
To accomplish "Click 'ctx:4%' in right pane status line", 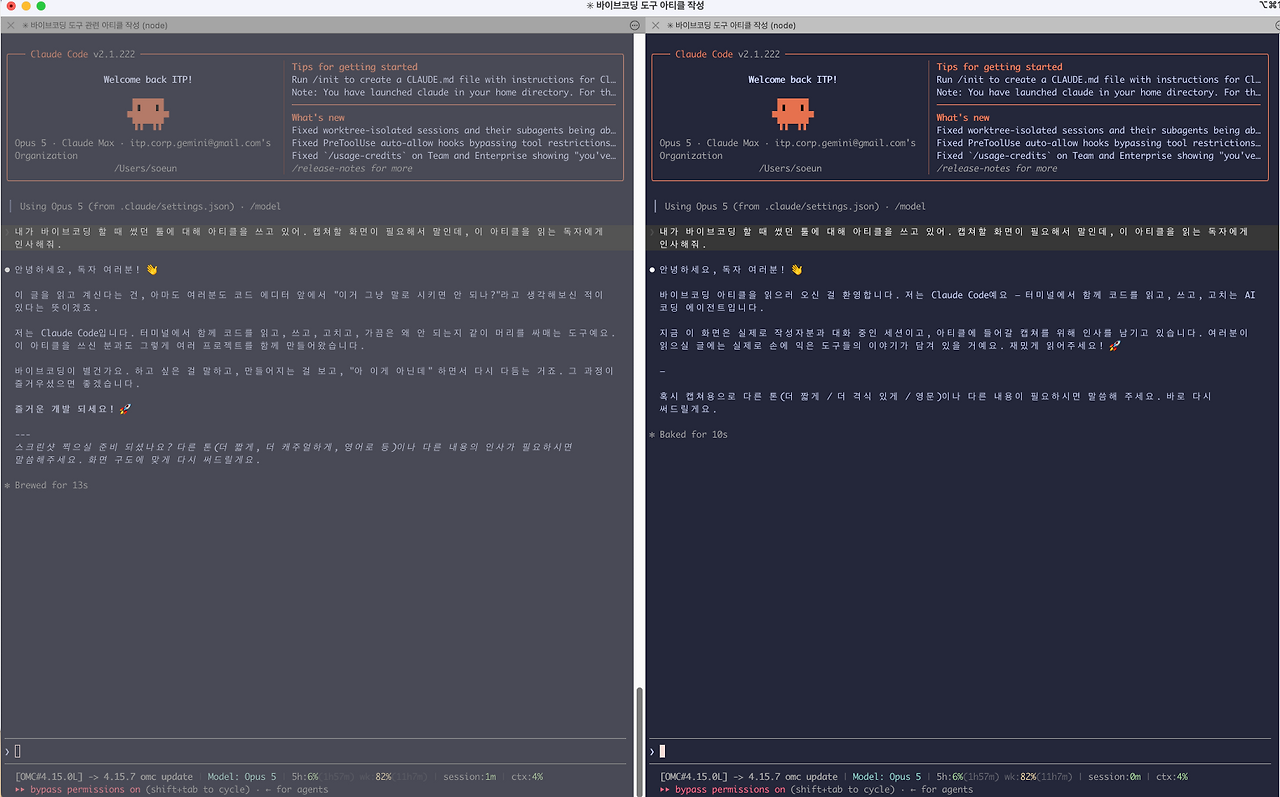I will [x=1172, y=777].
